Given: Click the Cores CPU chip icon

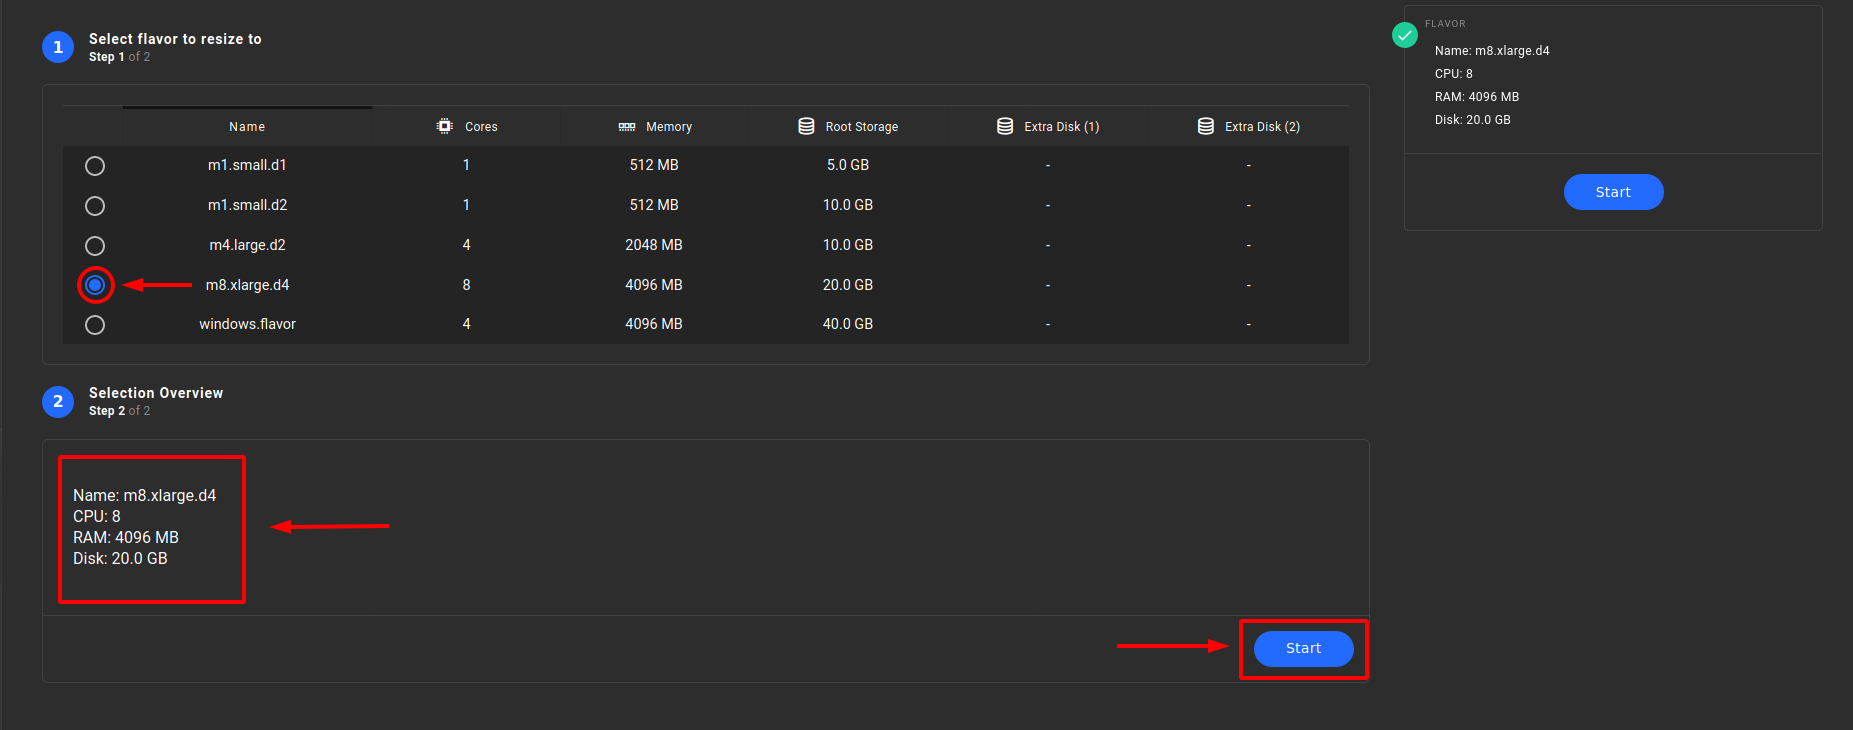Looking at the screenshot, I should pyautogui.click(x=445, y=126).
